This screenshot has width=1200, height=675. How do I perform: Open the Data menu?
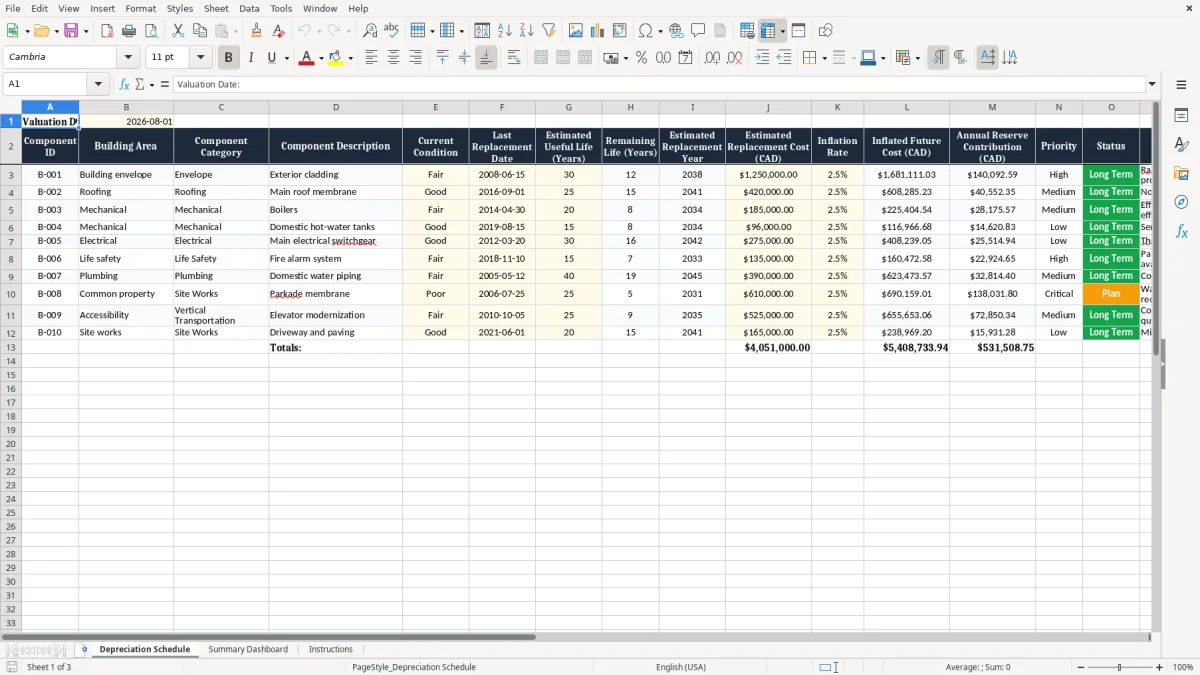[249, 8]
